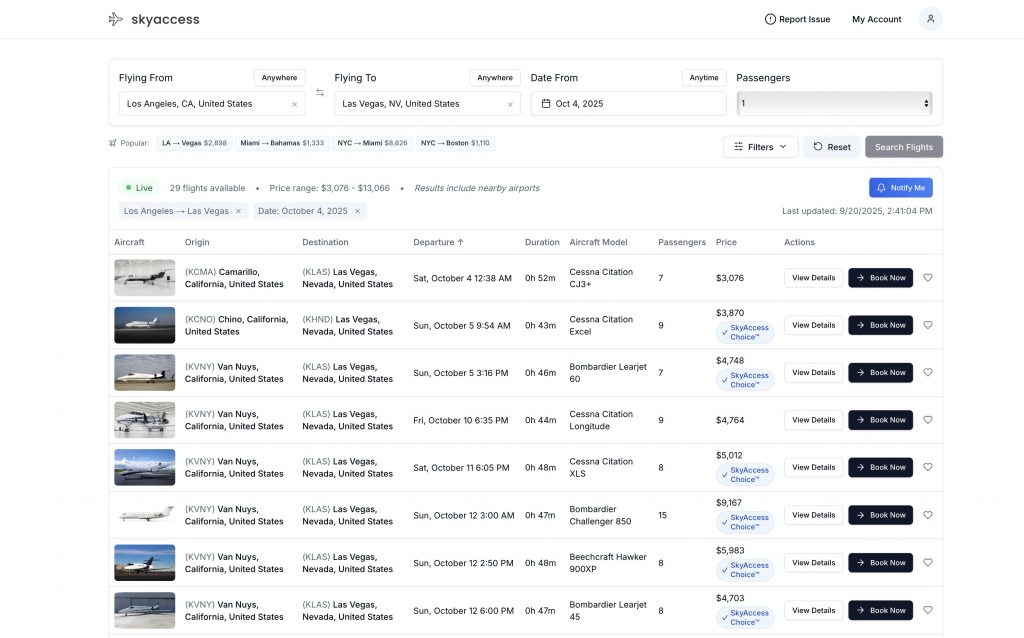
Task: Clear the Los Angeles Flying From field
Action: click(295, 104)
